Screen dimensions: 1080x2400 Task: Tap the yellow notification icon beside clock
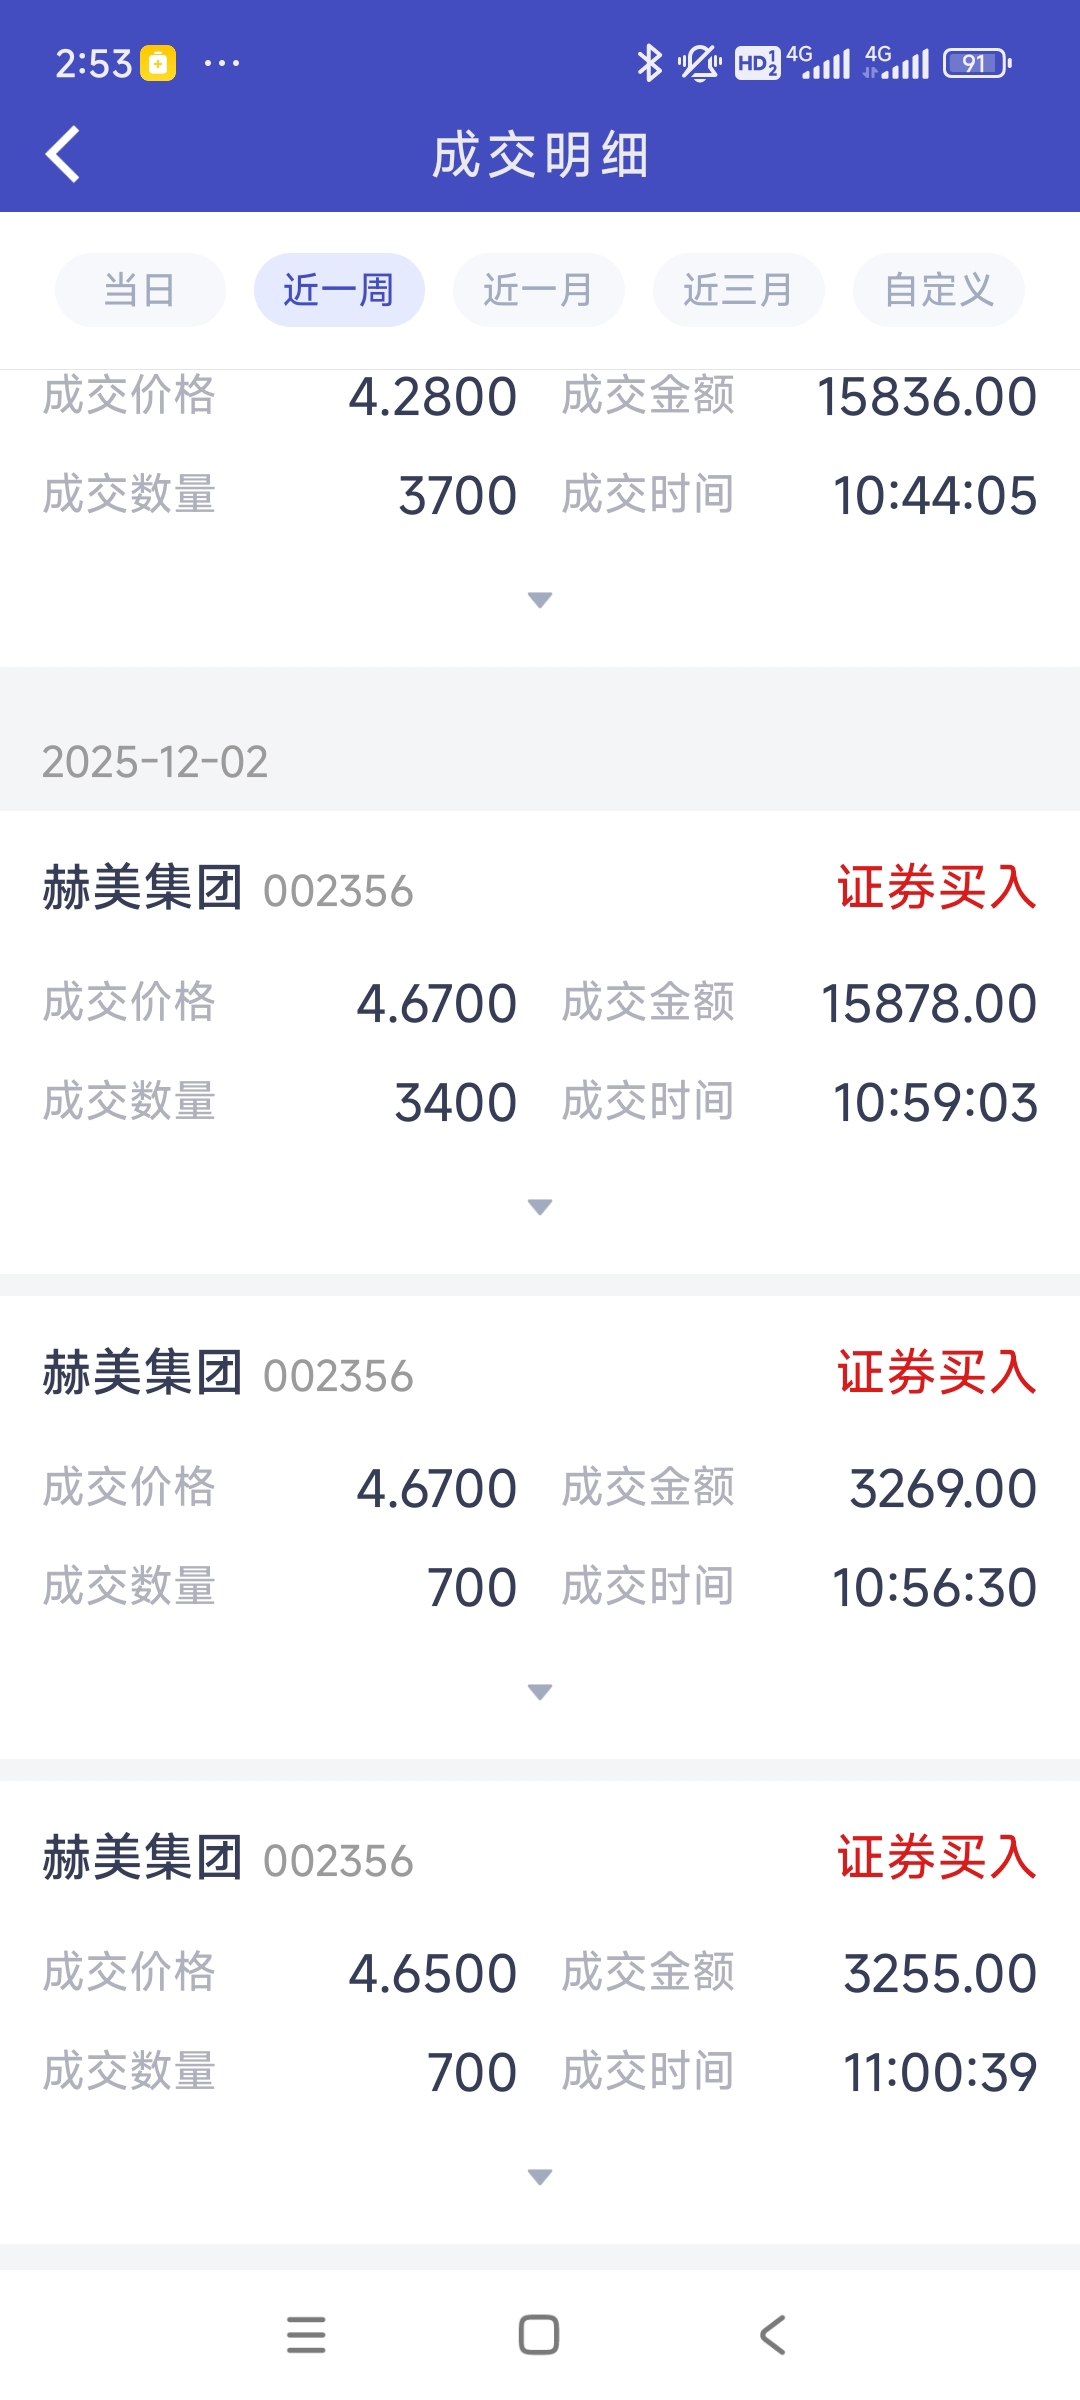[x=158, y=64]
